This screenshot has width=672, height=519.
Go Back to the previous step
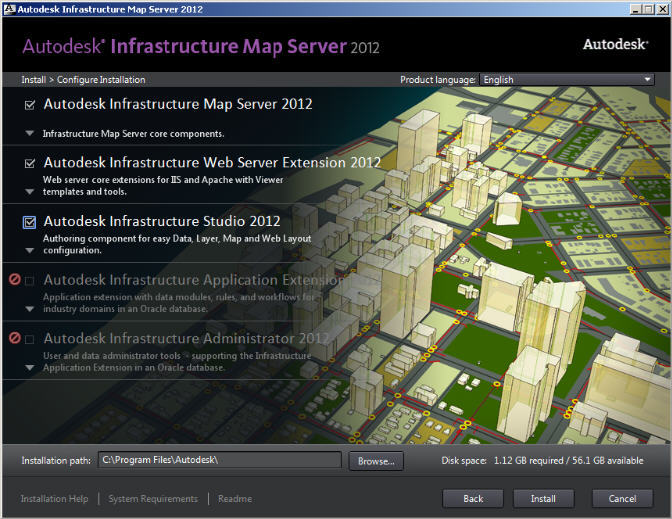(x=473, y=498)
